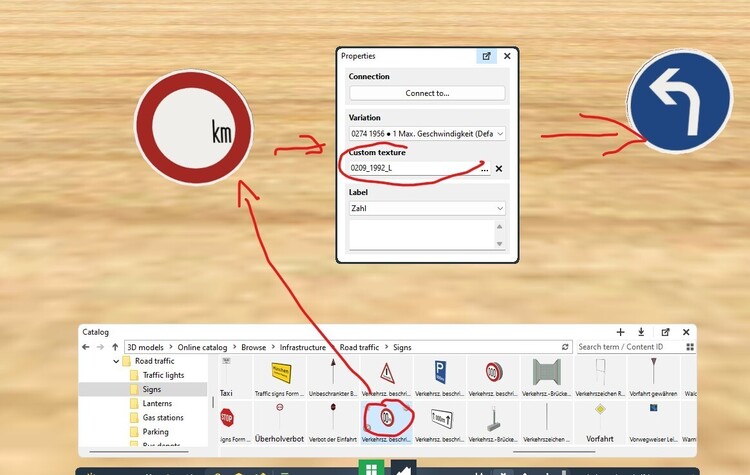Viewport: 750px width, 475px height.
Task: Click the Catalog download icon
Action: click(641, 332)
